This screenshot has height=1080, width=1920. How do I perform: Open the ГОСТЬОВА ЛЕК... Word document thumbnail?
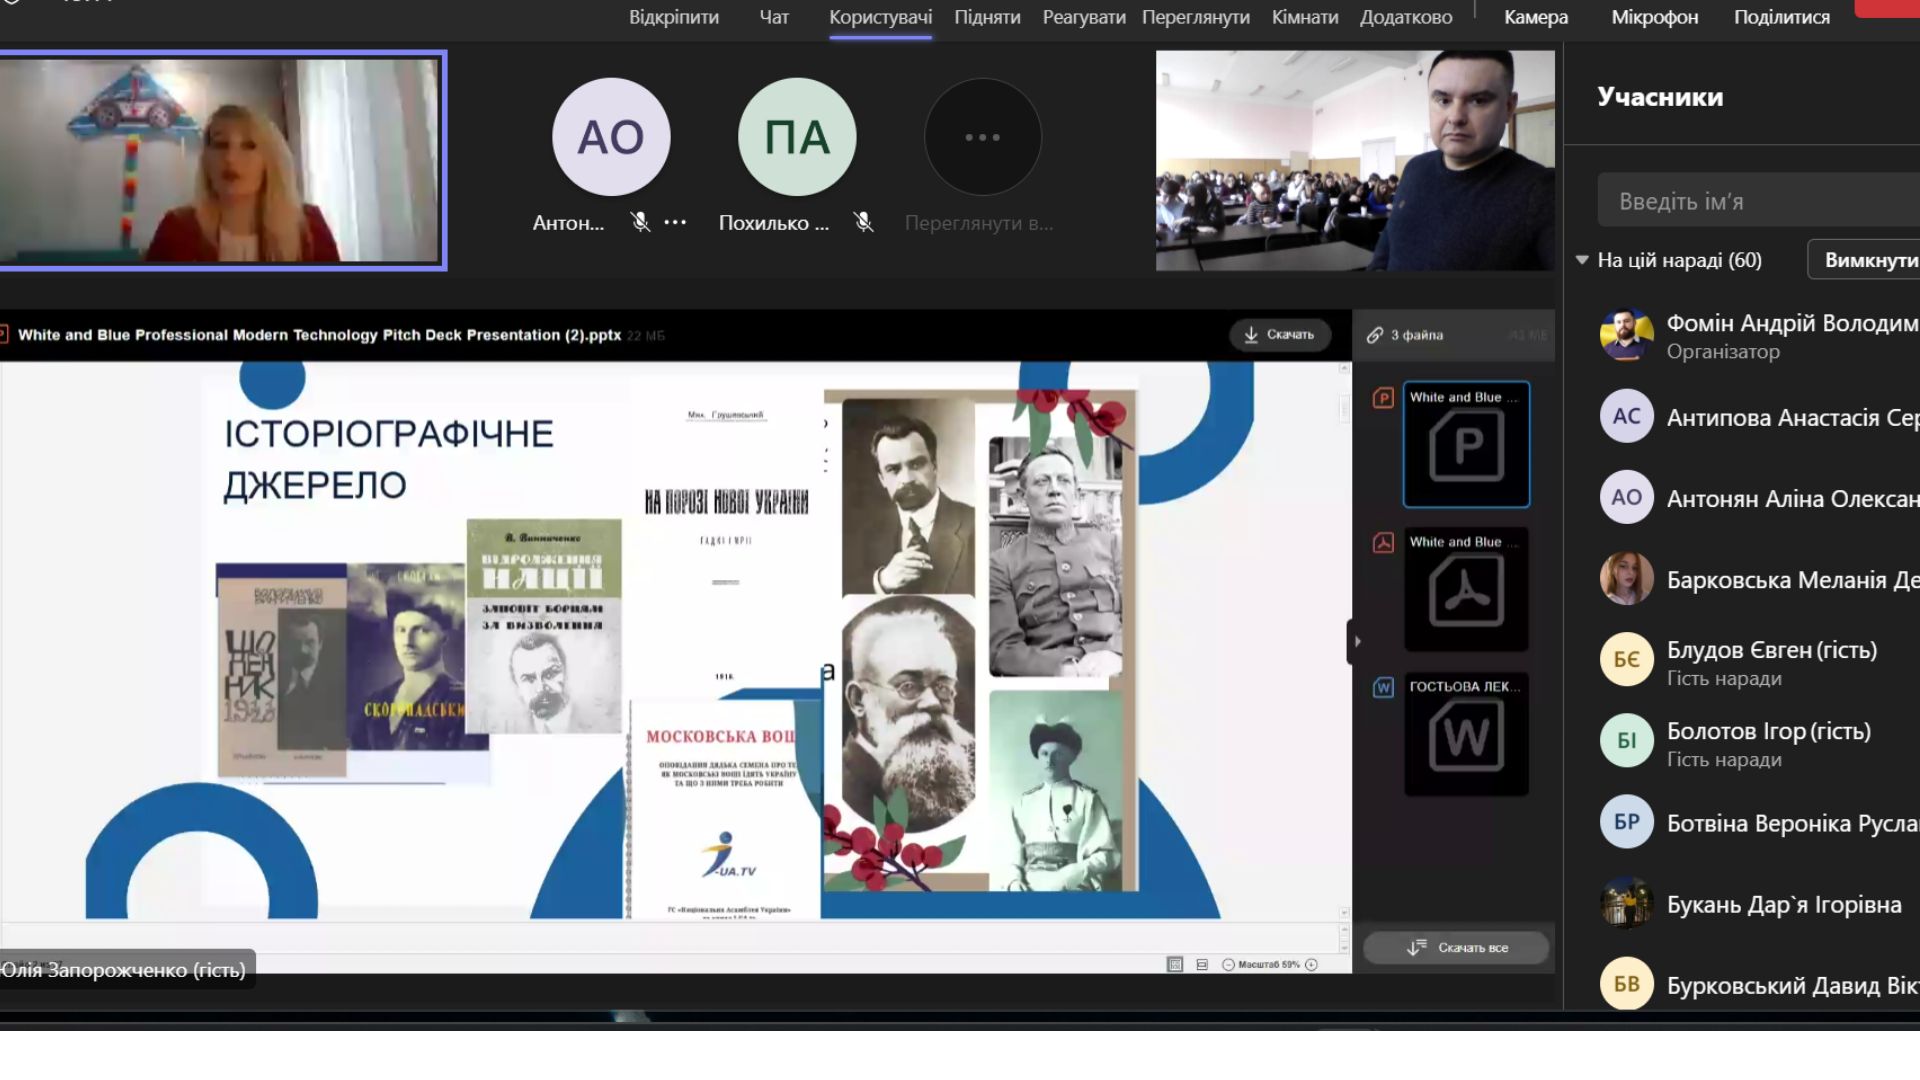(x=1466, y=734)
